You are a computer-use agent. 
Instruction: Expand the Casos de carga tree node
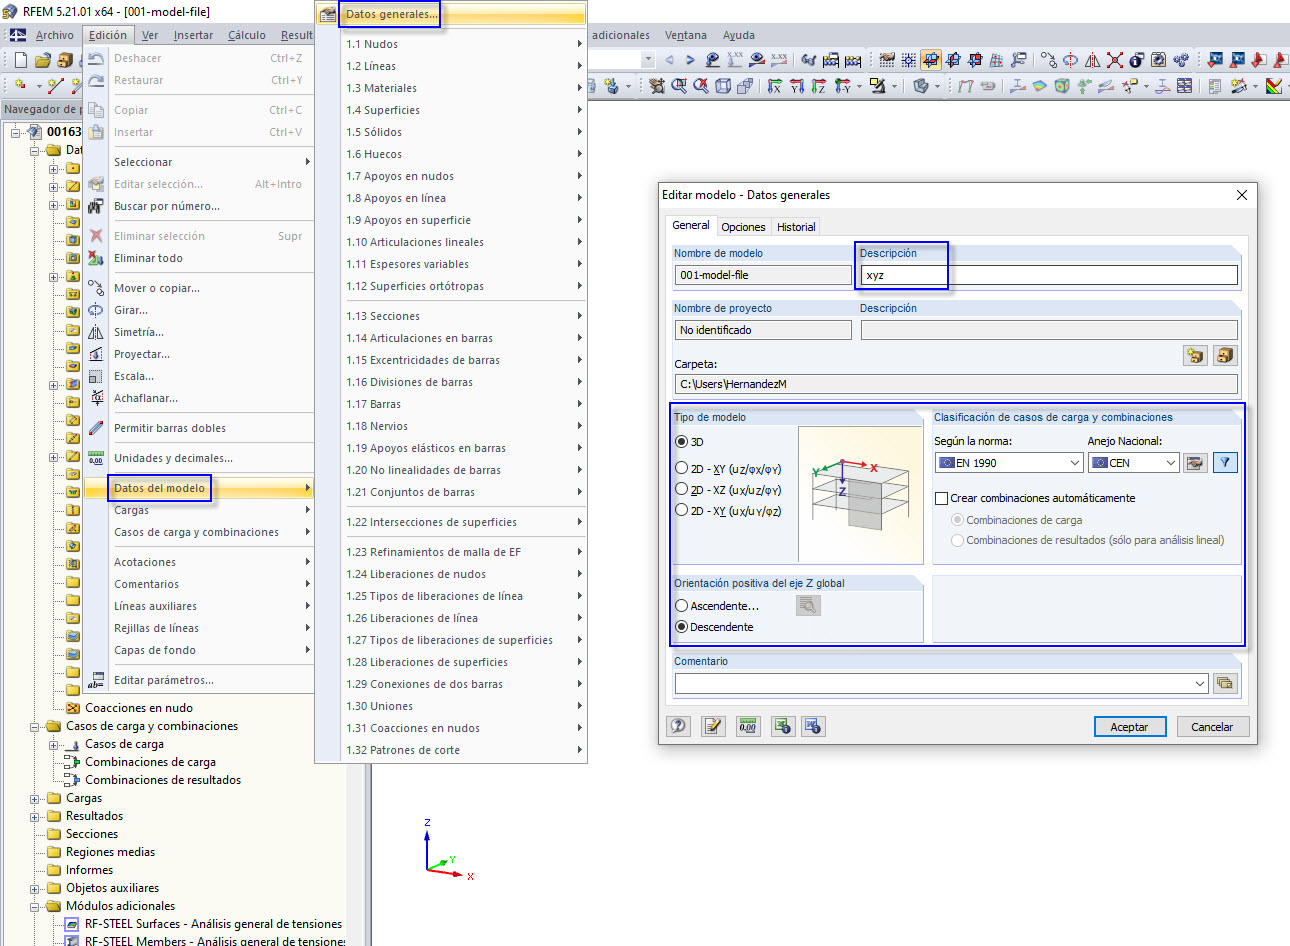point(54,745)
